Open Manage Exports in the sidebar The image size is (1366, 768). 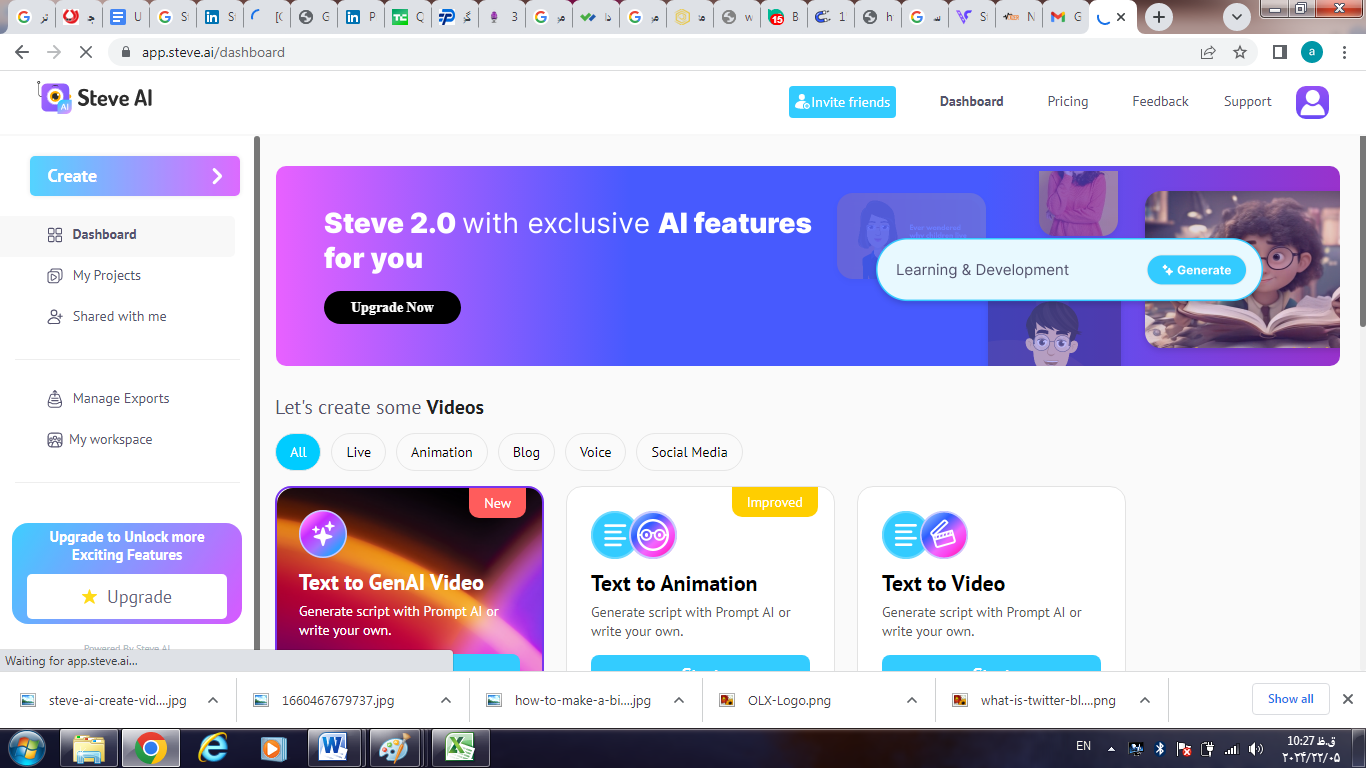coord(121,399)
